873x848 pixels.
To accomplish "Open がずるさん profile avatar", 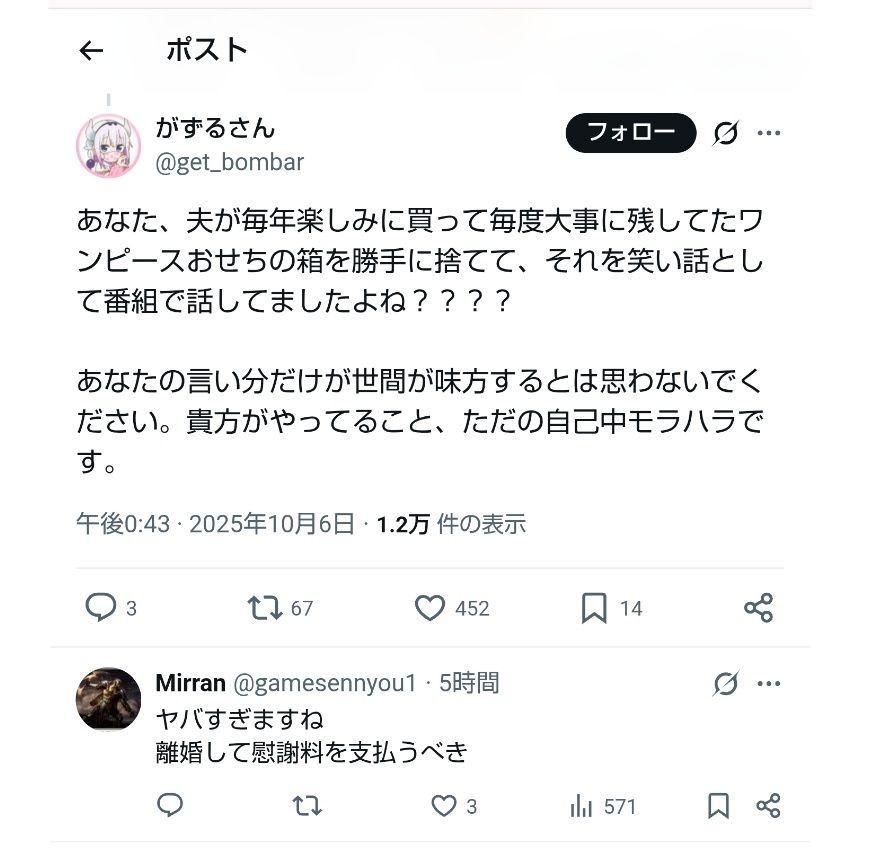I will click(108, 146).
